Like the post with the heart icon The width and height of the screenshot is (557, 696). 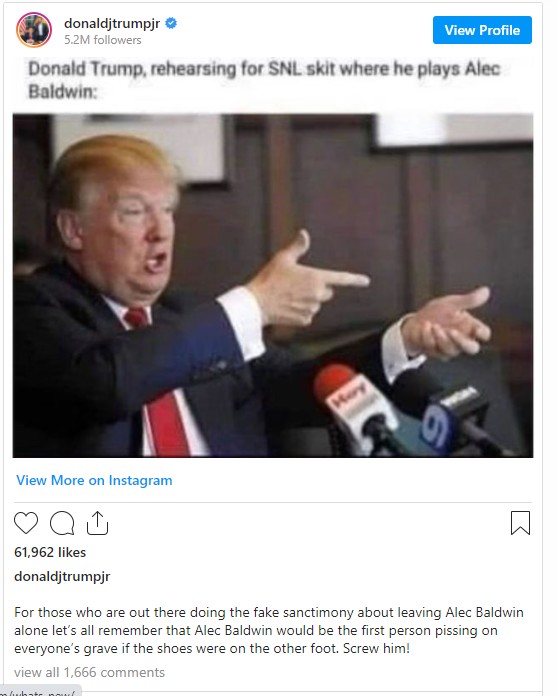coord(26,522)
